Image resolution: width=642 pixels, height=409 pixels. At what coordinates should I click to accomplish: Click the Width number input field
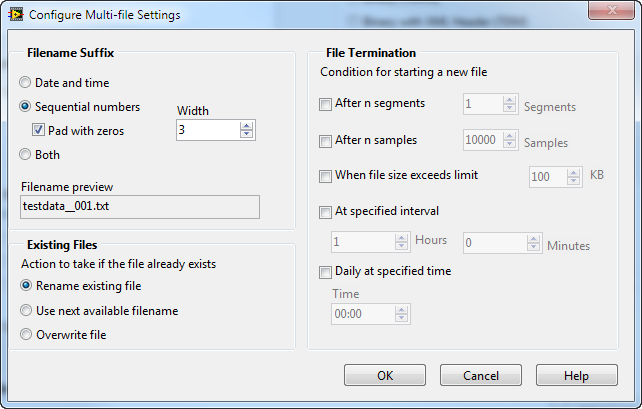coord(207,129)
